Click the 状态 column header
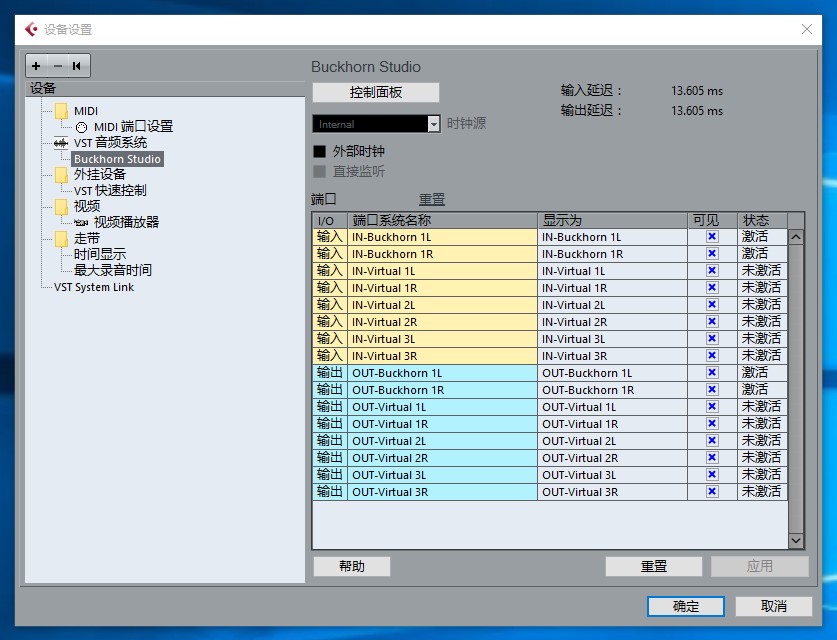The image size is (837, 640). tap(762, 220)
